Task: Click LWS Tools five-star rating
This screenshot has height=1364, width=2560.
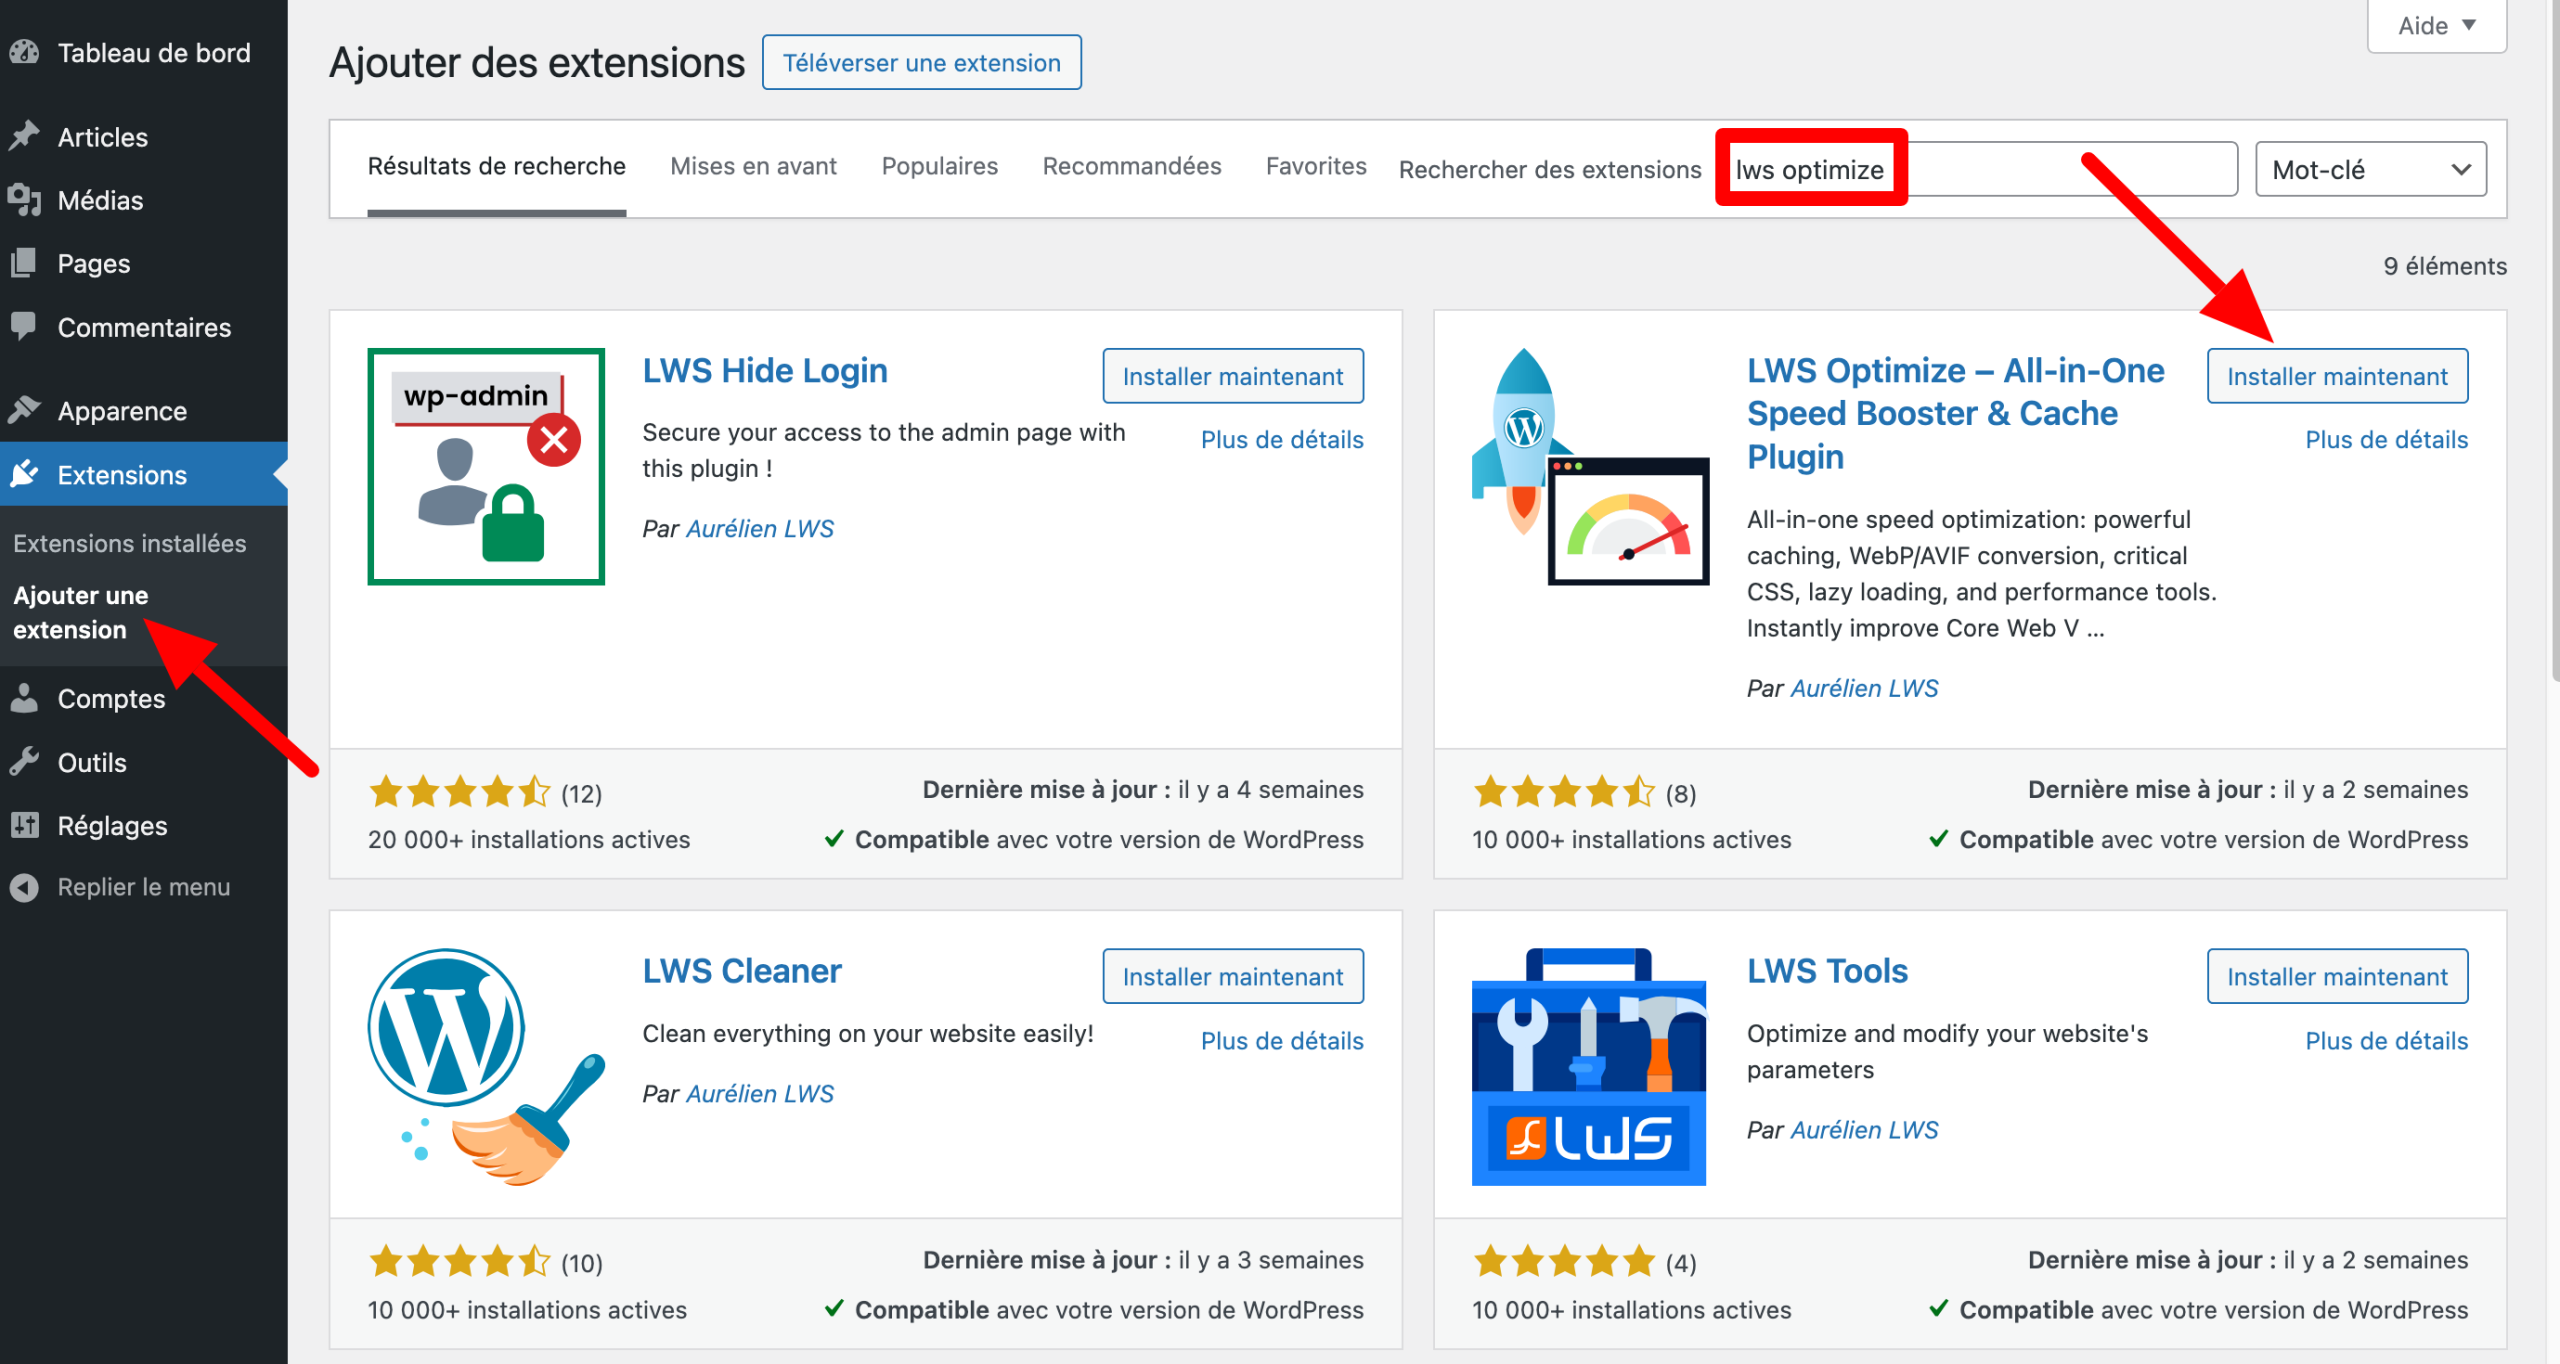Action: [1564, 1261]
